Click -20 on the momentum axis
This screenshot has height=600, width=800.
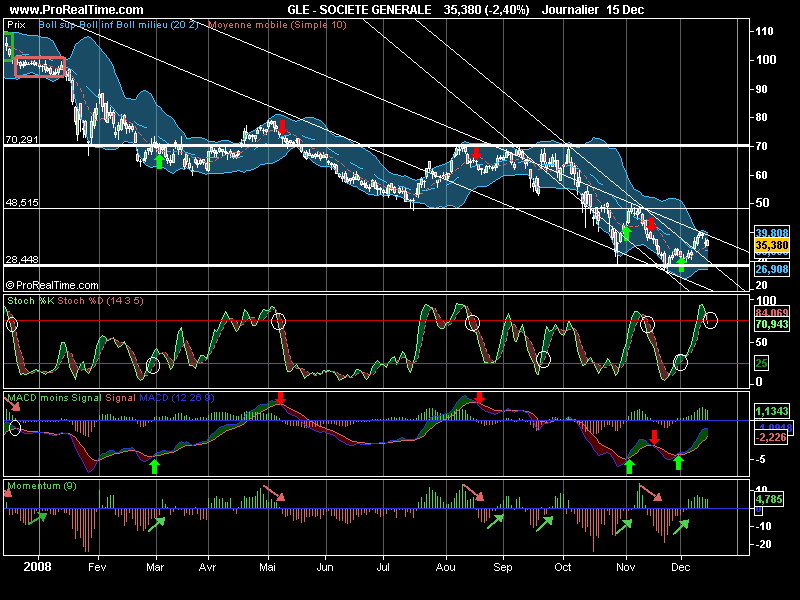tap(764, 544)
